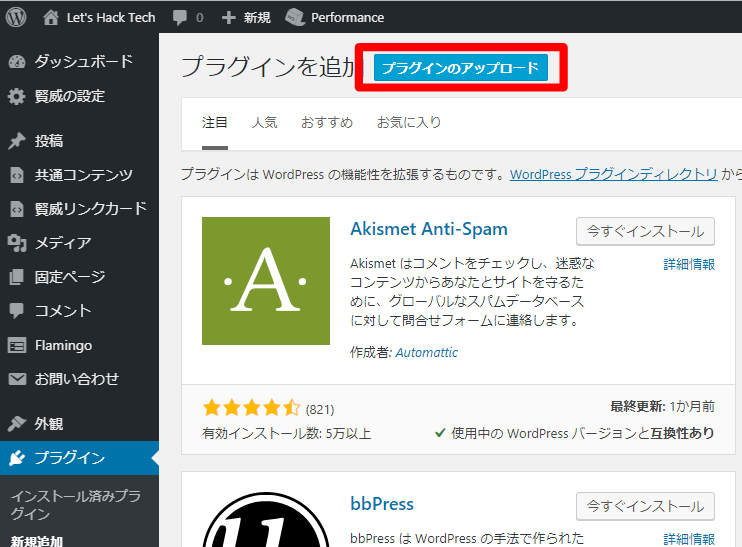Switch to the 人気 tab
The height and width of the screenshot is (547, 742).
click(265, 123)
